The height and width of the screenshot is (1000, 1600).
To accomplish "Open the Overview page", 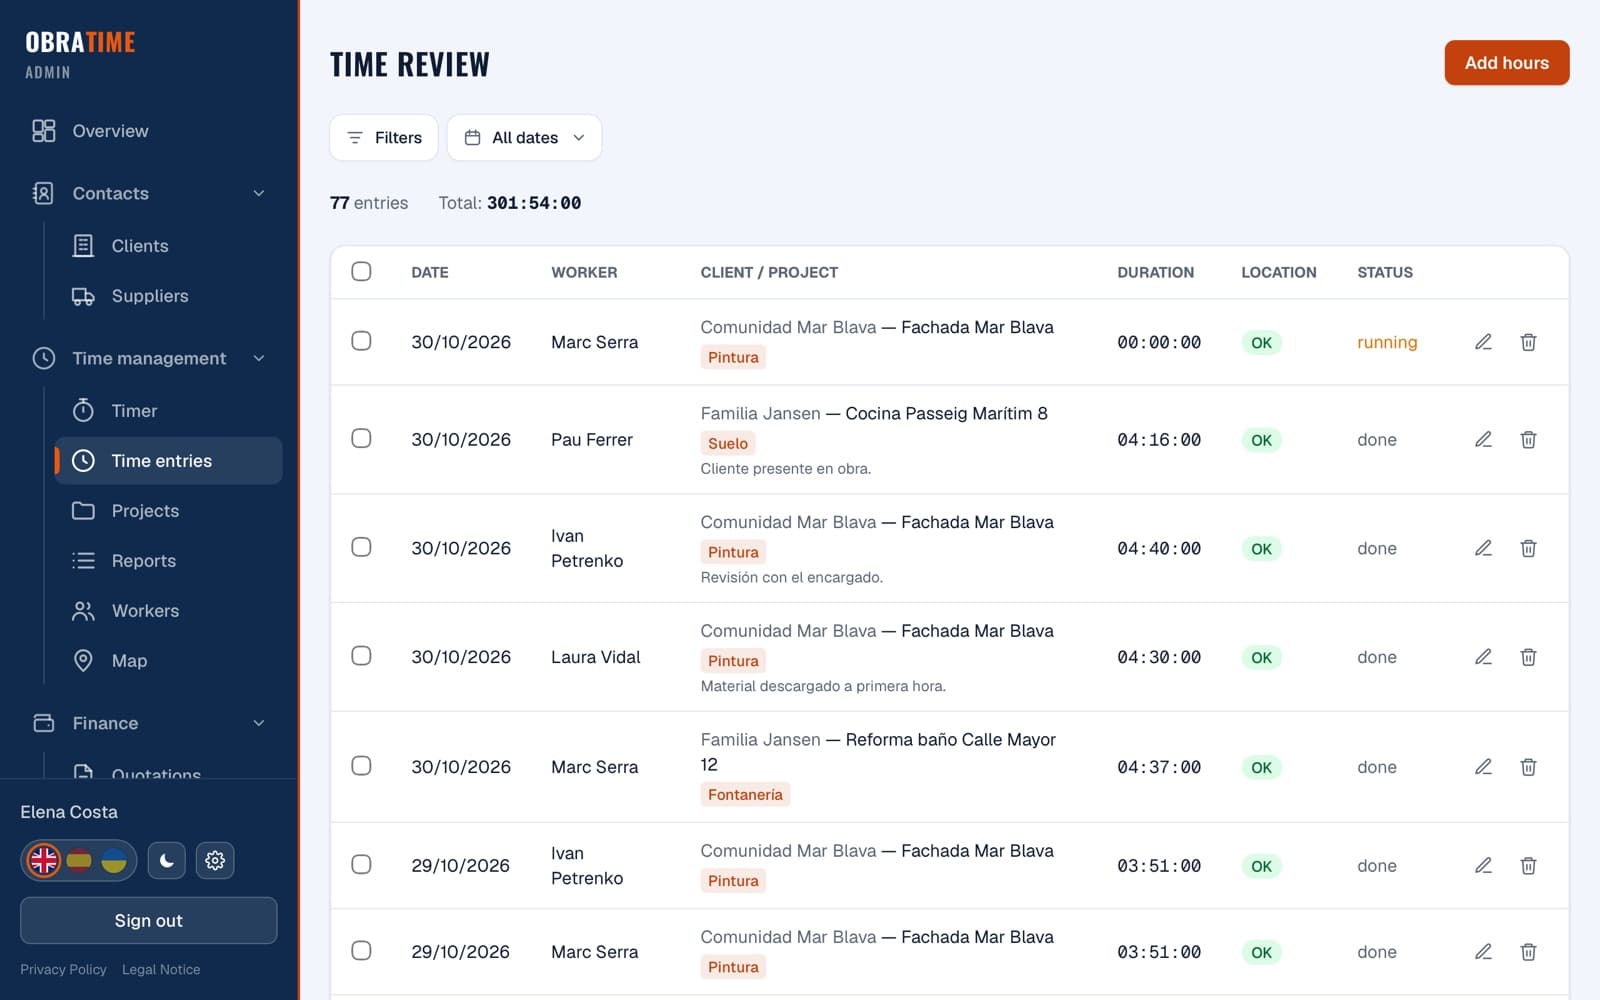I will (x=150, y=131).
